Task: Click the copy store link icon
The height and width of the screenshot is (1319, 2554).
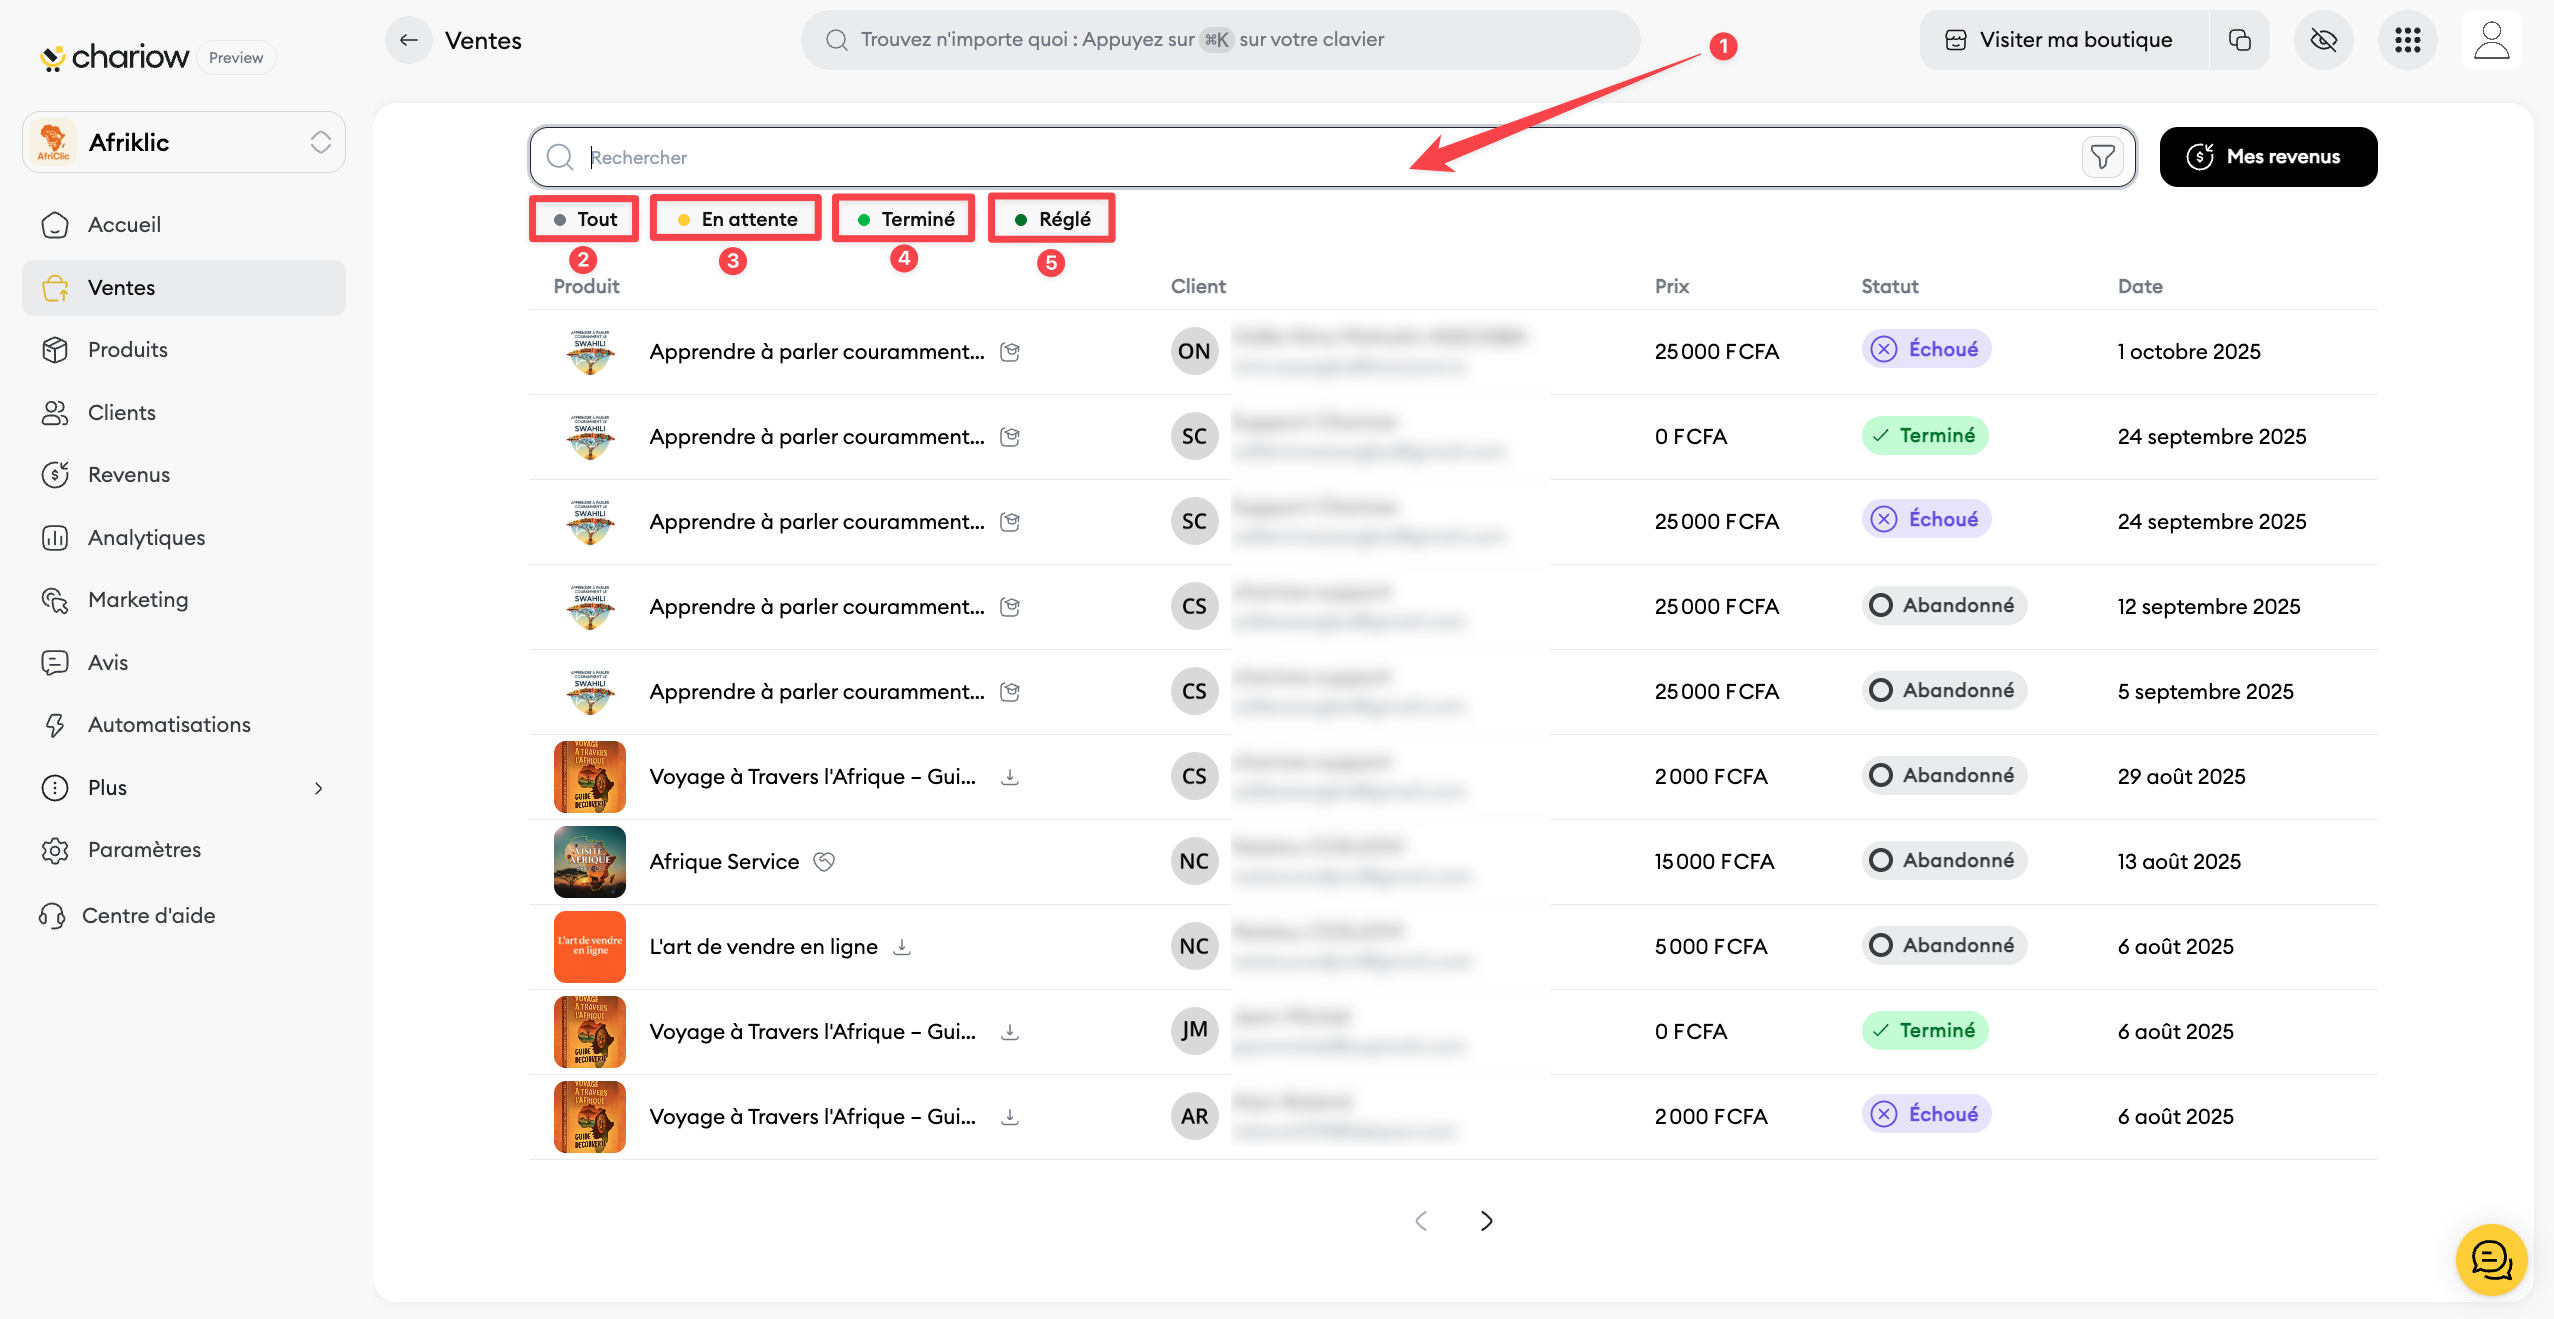Action: [x=2239, y=40]
